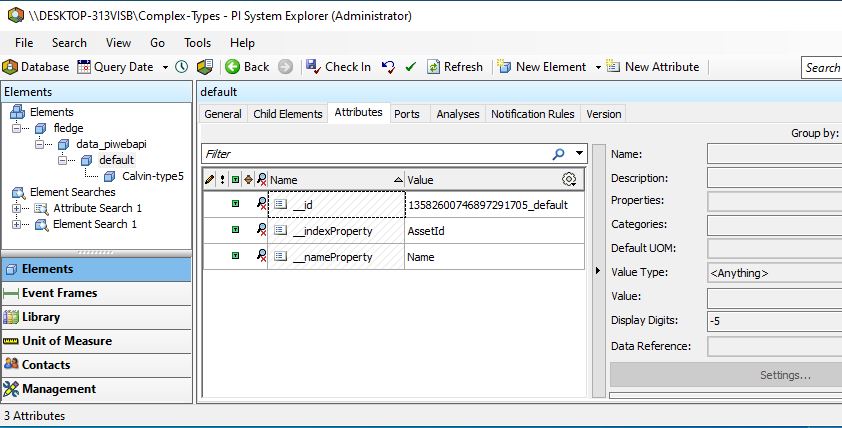The height and width of the screenshot is (428, 842).
Task: Collapse the fledge tree node
Action: [x=17, y=128]
